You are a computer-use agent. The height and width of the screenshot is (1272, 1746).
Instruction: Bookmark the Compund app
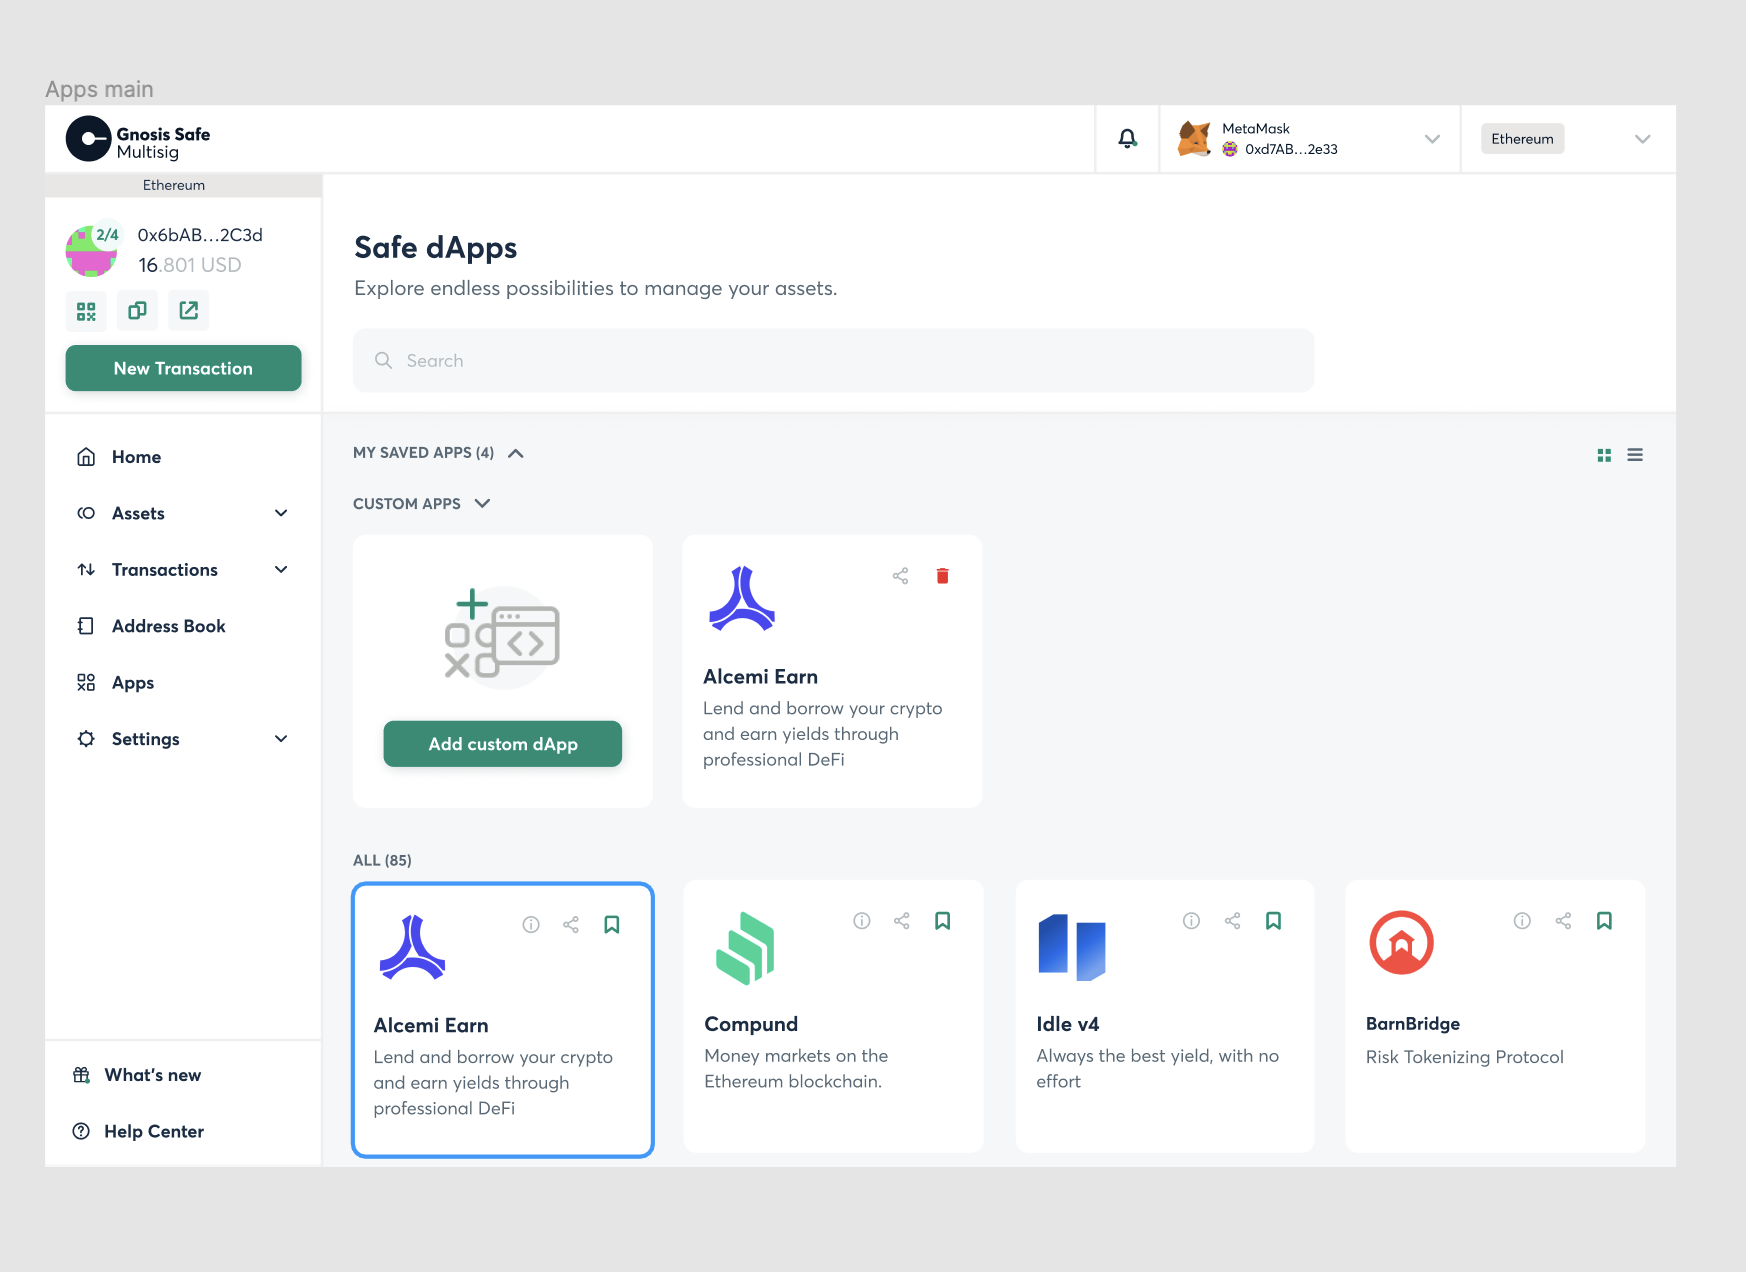(942, 920)
